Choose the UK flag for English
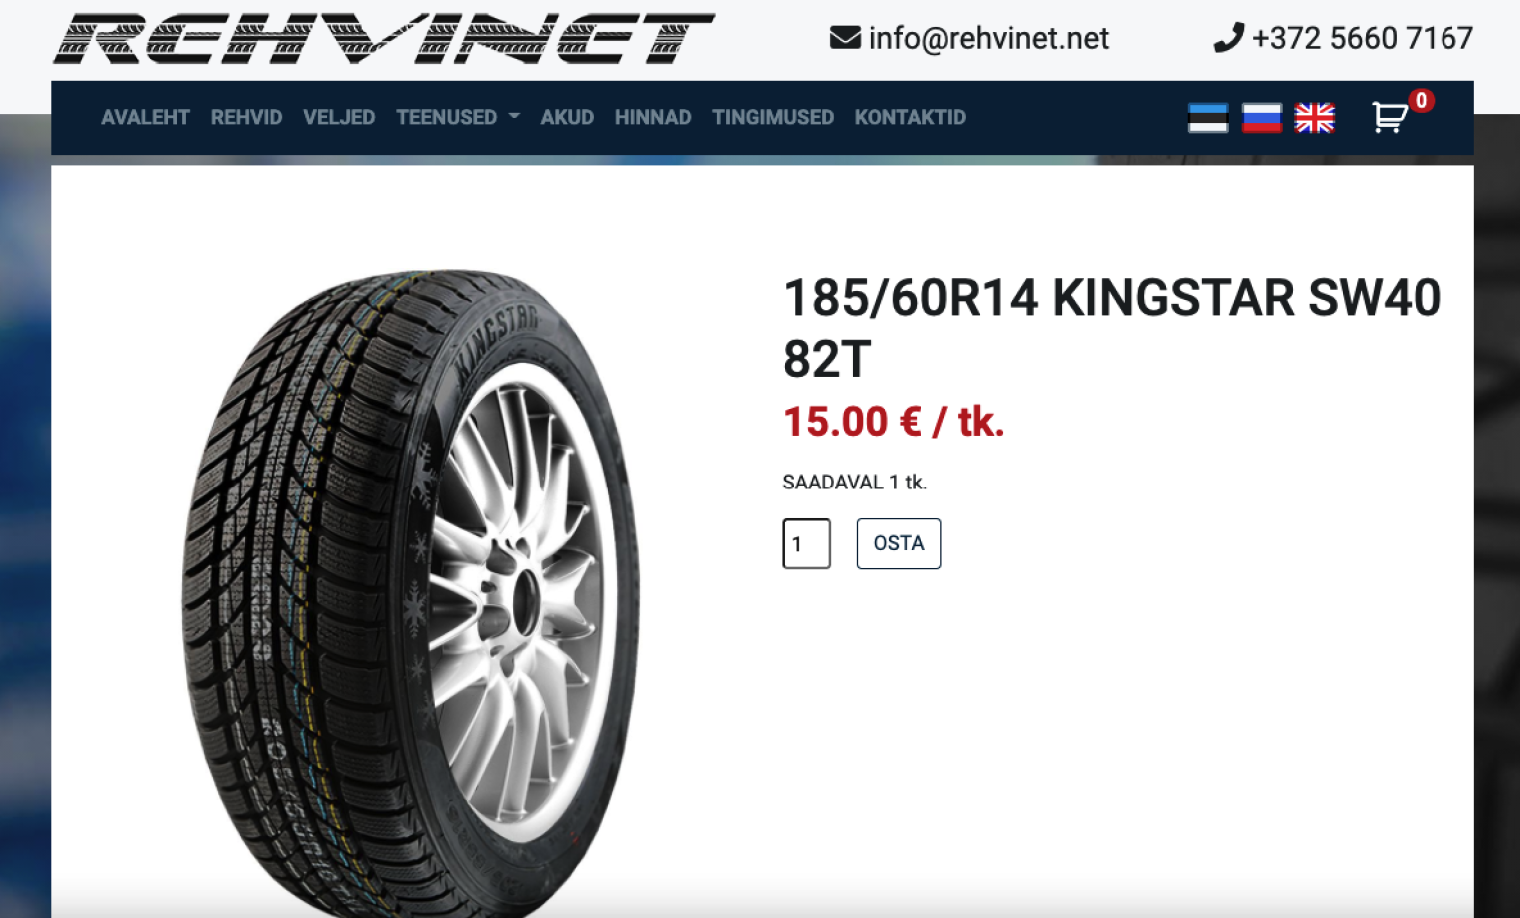 coord(1314,118)
